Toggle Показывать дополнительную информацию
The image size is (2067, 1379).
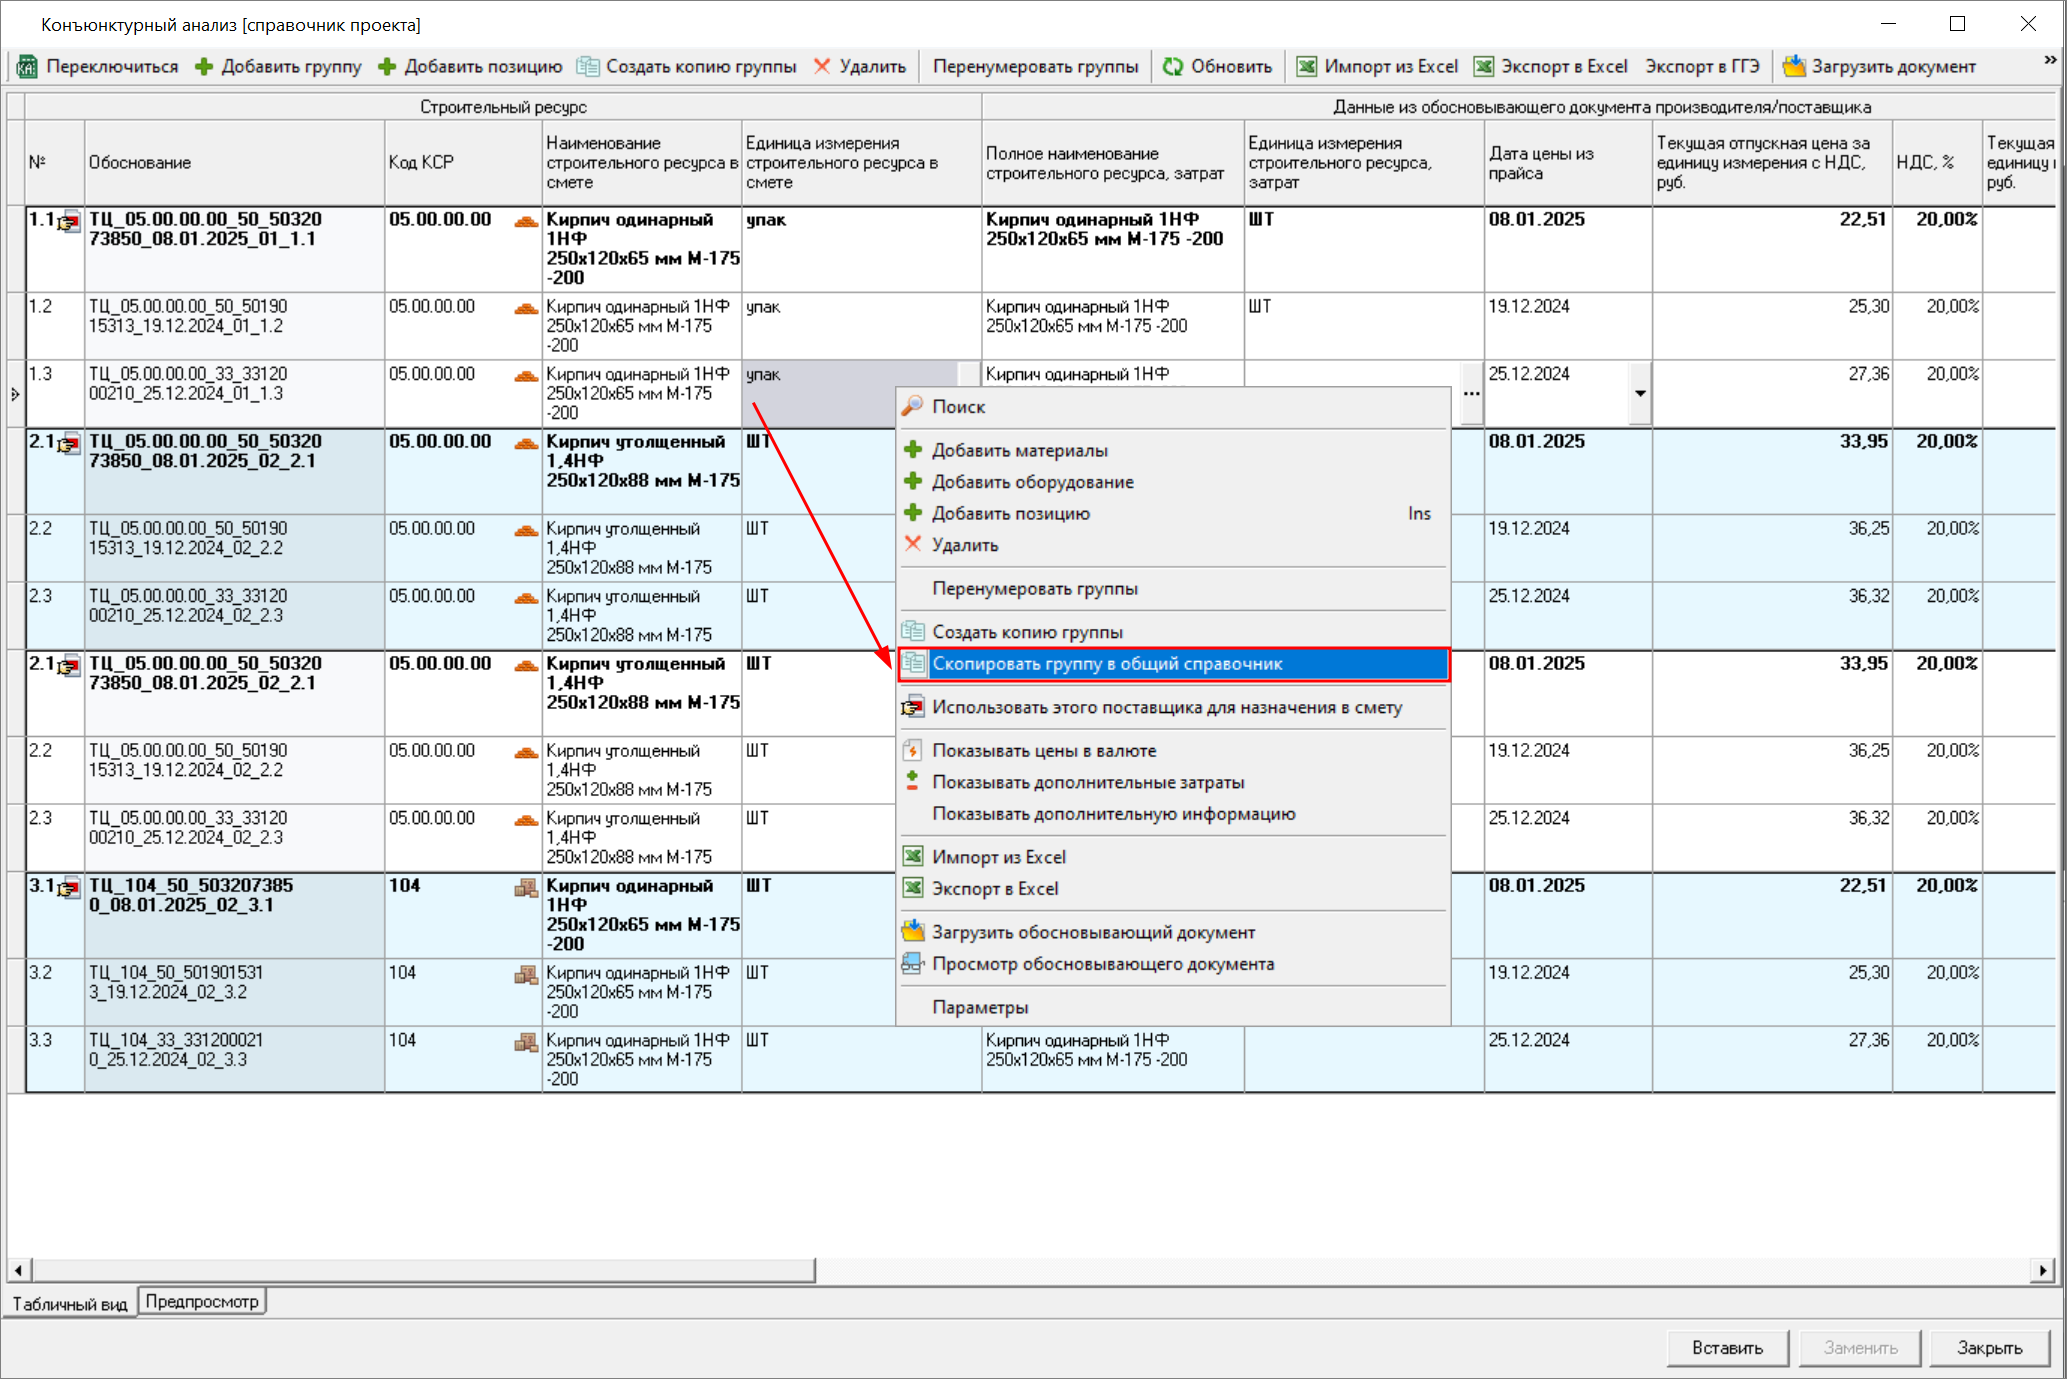[x=1173, y=814]
